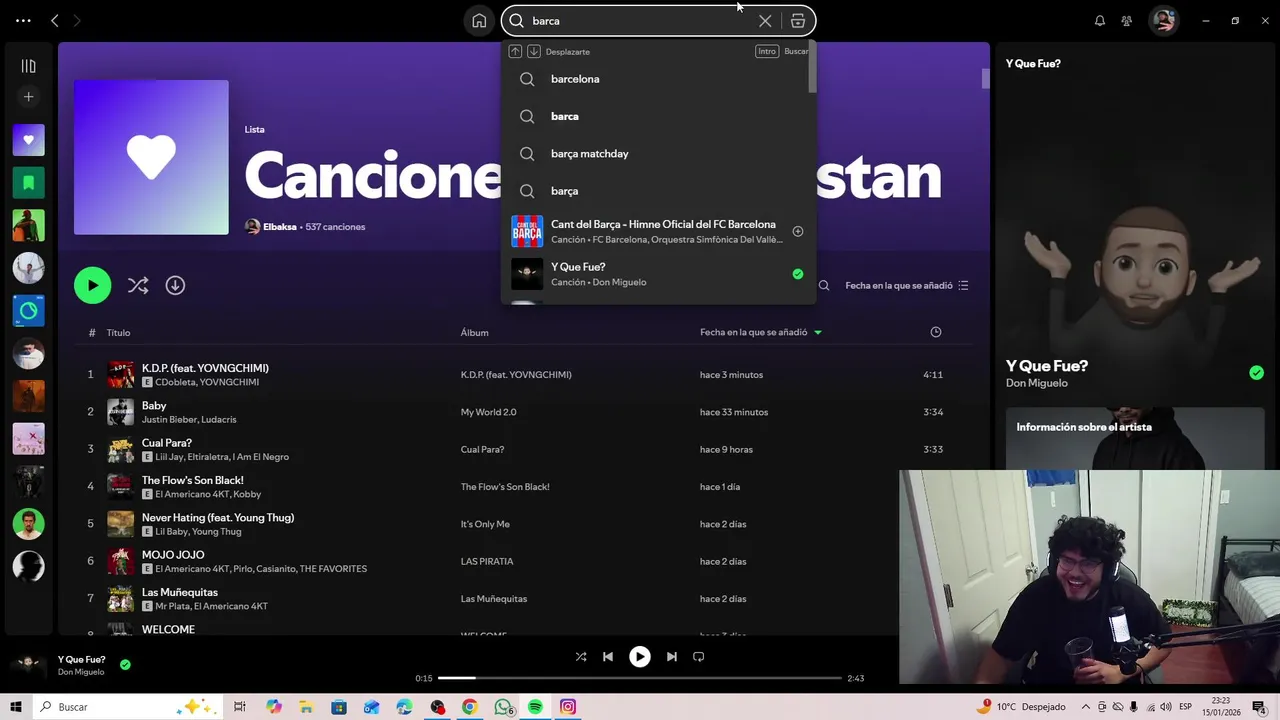Screen dimensions: 1280x720
Task: Open the user profile avatar menu
Action: [1163, 20]
